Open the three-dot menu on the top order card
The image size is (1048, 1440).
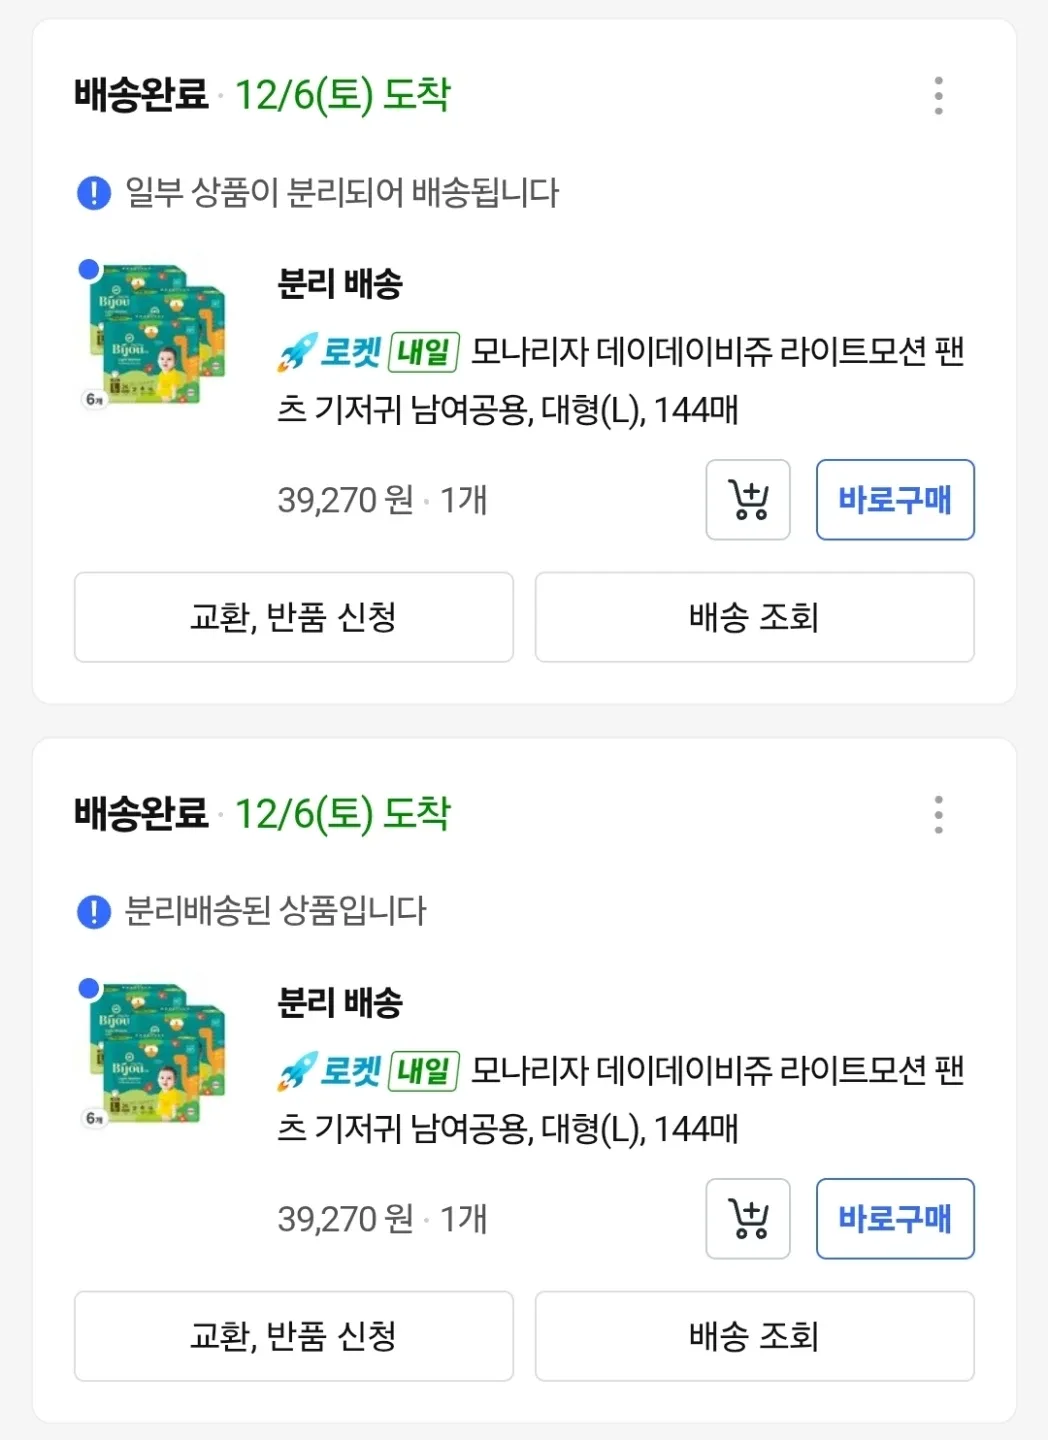click(x=938, y=96)
